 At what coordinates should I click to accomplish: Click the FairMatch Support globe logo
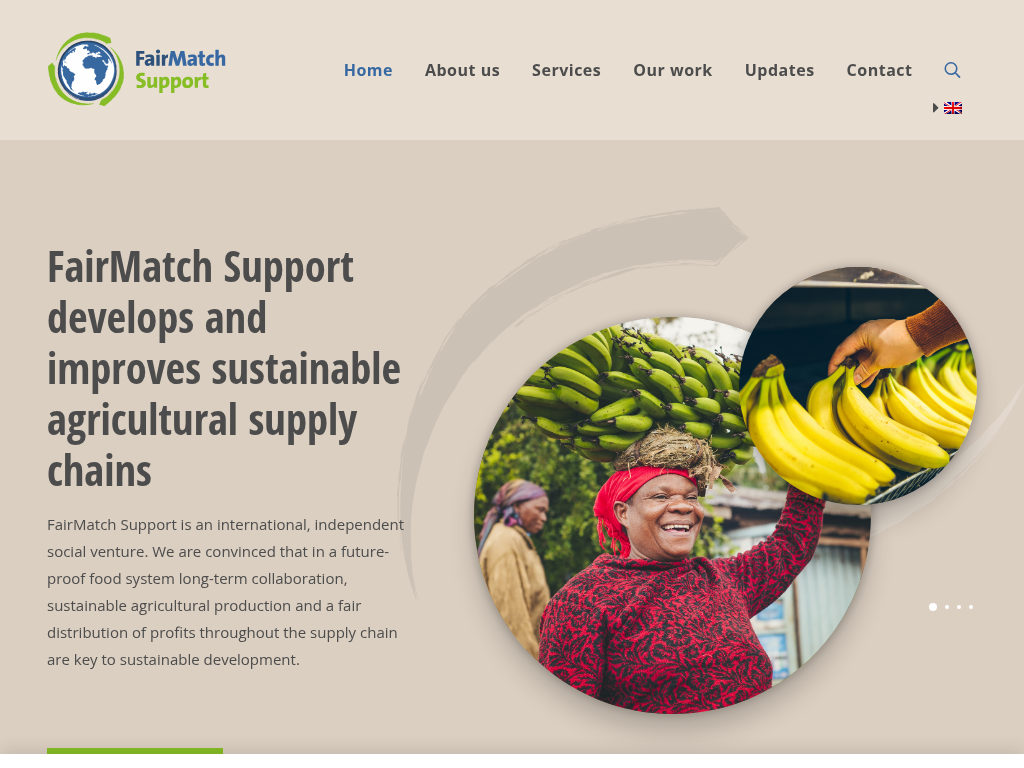tap(86, 69)
